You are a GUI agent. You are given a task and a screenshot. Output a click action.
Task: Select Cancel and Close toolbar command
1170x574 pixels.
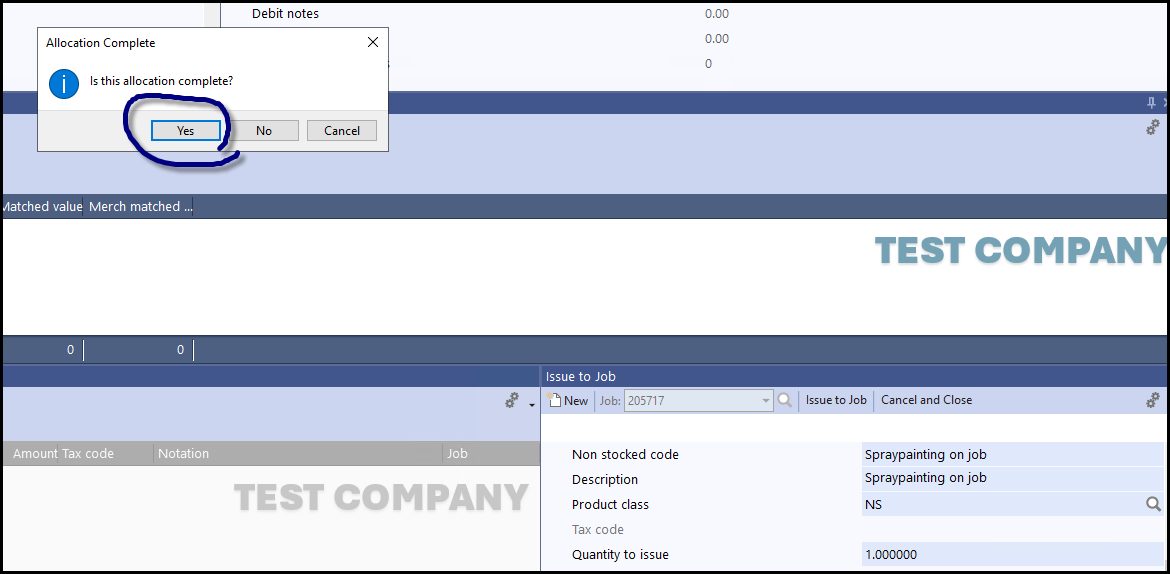(926, 400)
